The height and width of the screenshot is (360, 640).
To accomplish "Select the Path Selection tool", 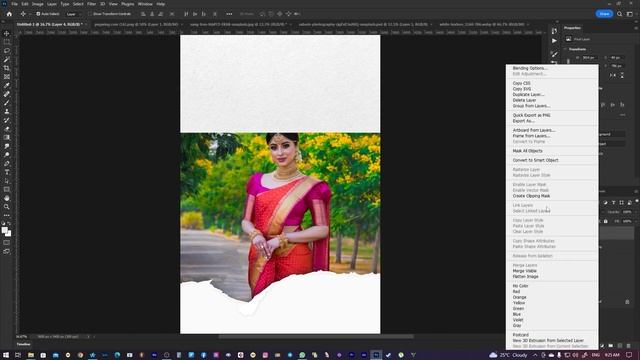I will (x=7, y=181).
